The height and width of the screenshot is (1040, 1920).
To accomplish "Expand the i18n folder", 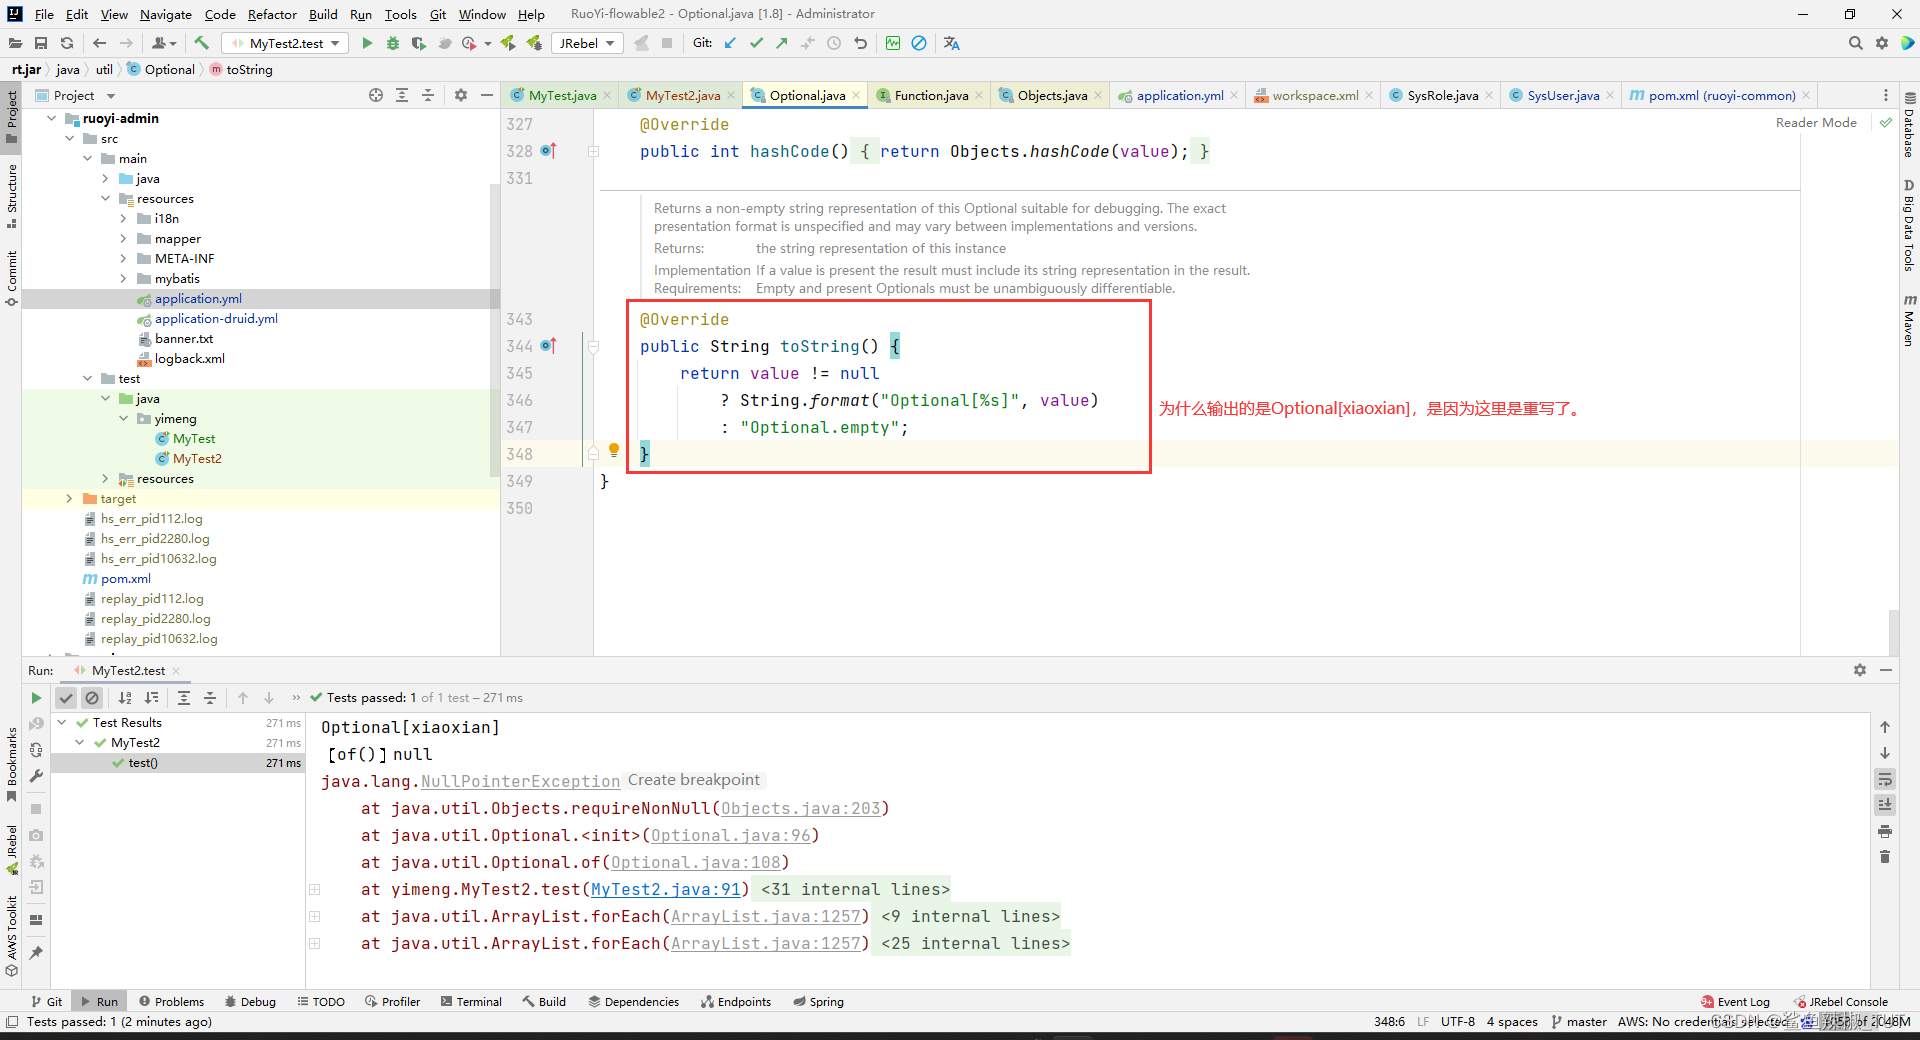I will 124,218.
